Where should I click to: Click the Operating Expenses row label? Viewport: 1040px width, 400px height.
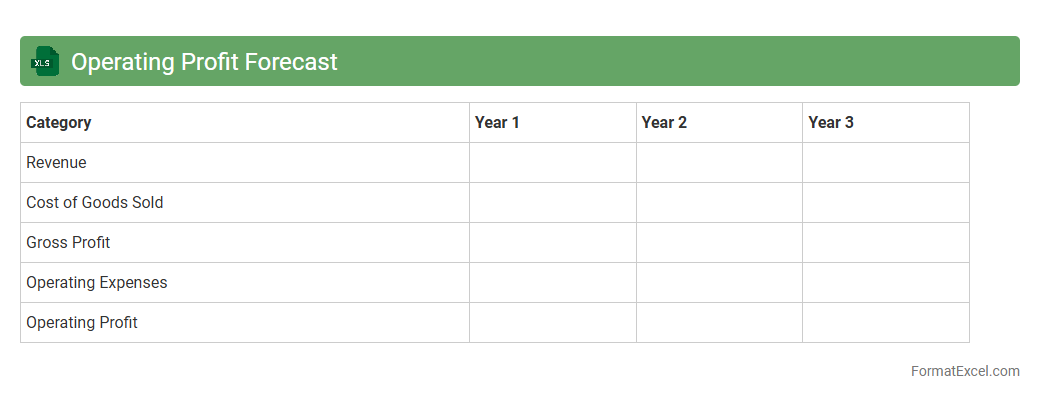(97, 283)
